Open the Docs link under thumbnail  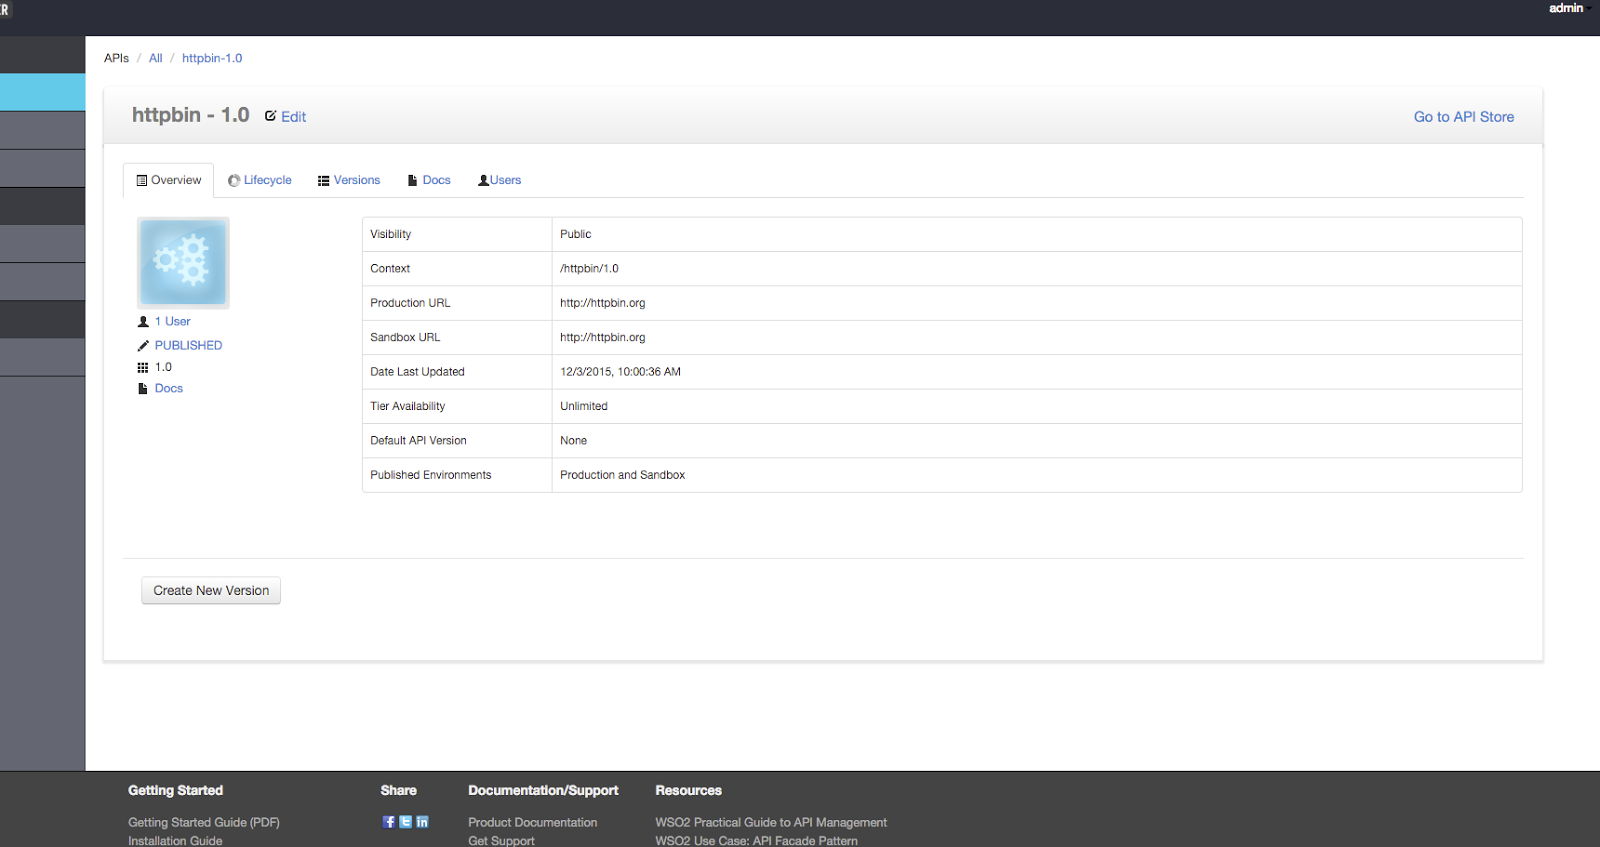[168, 388]
